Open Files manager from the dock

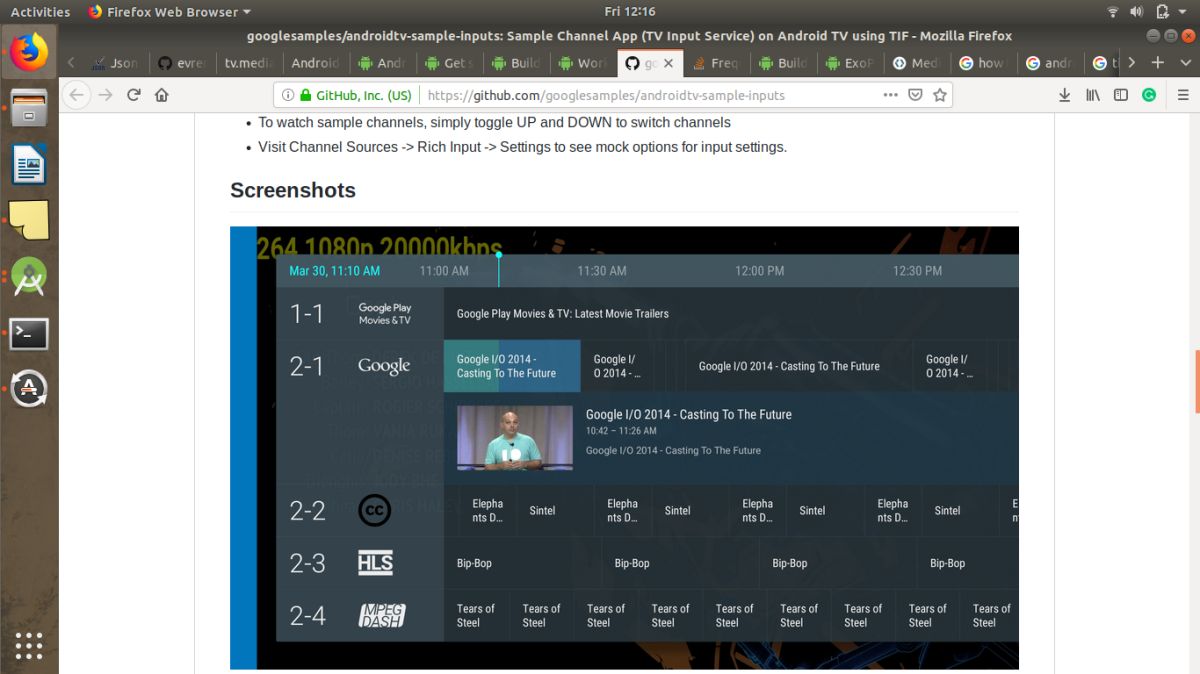29,108
